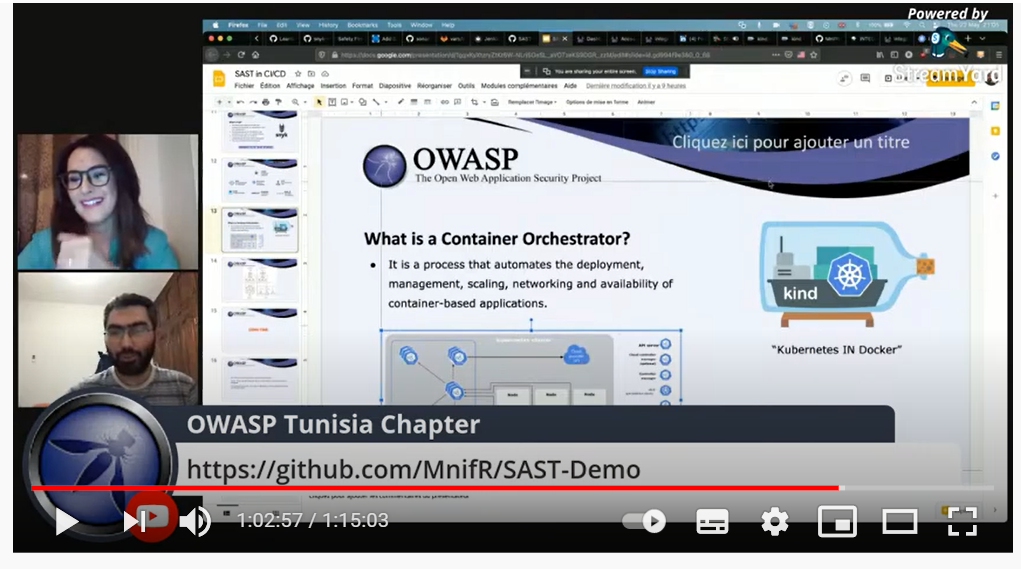Click the Google Slides logo icon
This screenshot has width=1021, height=569.
[219, 79]
